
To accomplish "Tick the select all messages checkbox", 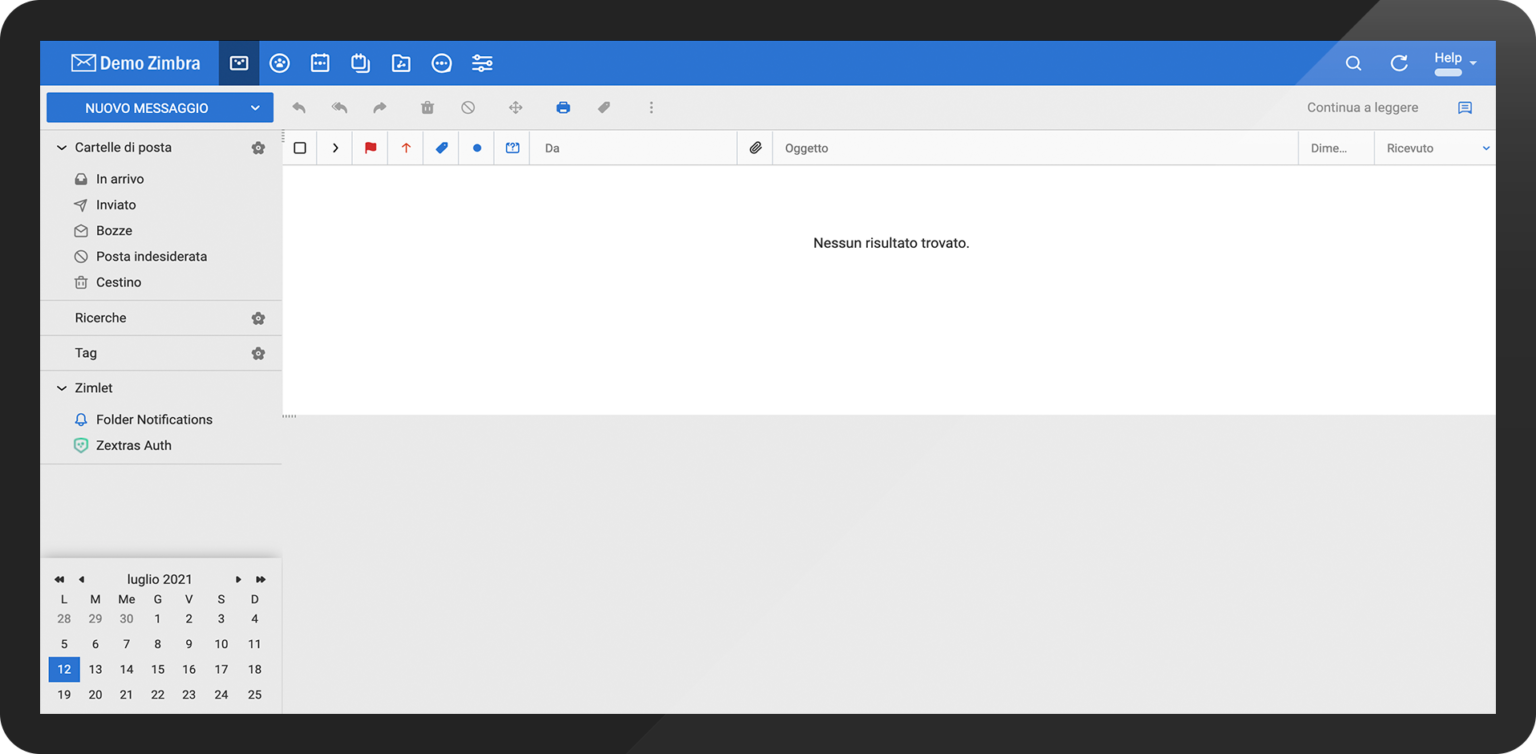I will (x=300, y=148).
